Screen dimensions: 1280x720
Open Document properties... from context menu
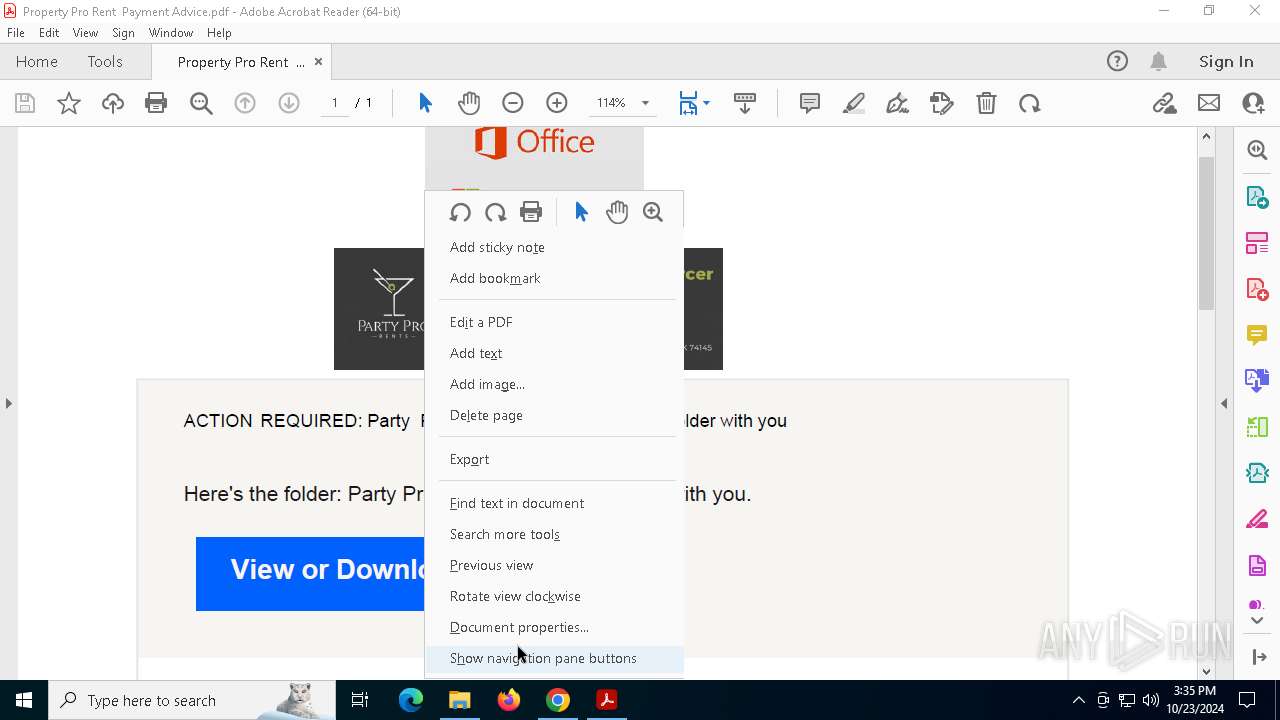554,627
